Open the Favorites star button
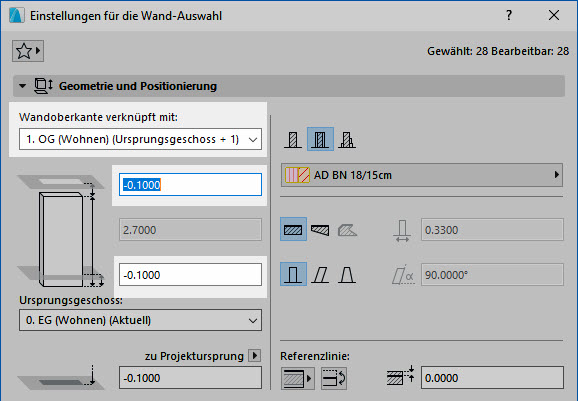The height and width of the screenshot is (401, 578). pos(28,51)
